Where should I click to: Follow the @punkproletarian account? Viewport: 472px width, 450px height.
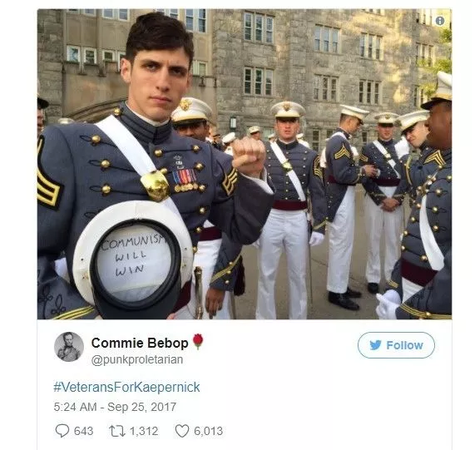[396, 345]
